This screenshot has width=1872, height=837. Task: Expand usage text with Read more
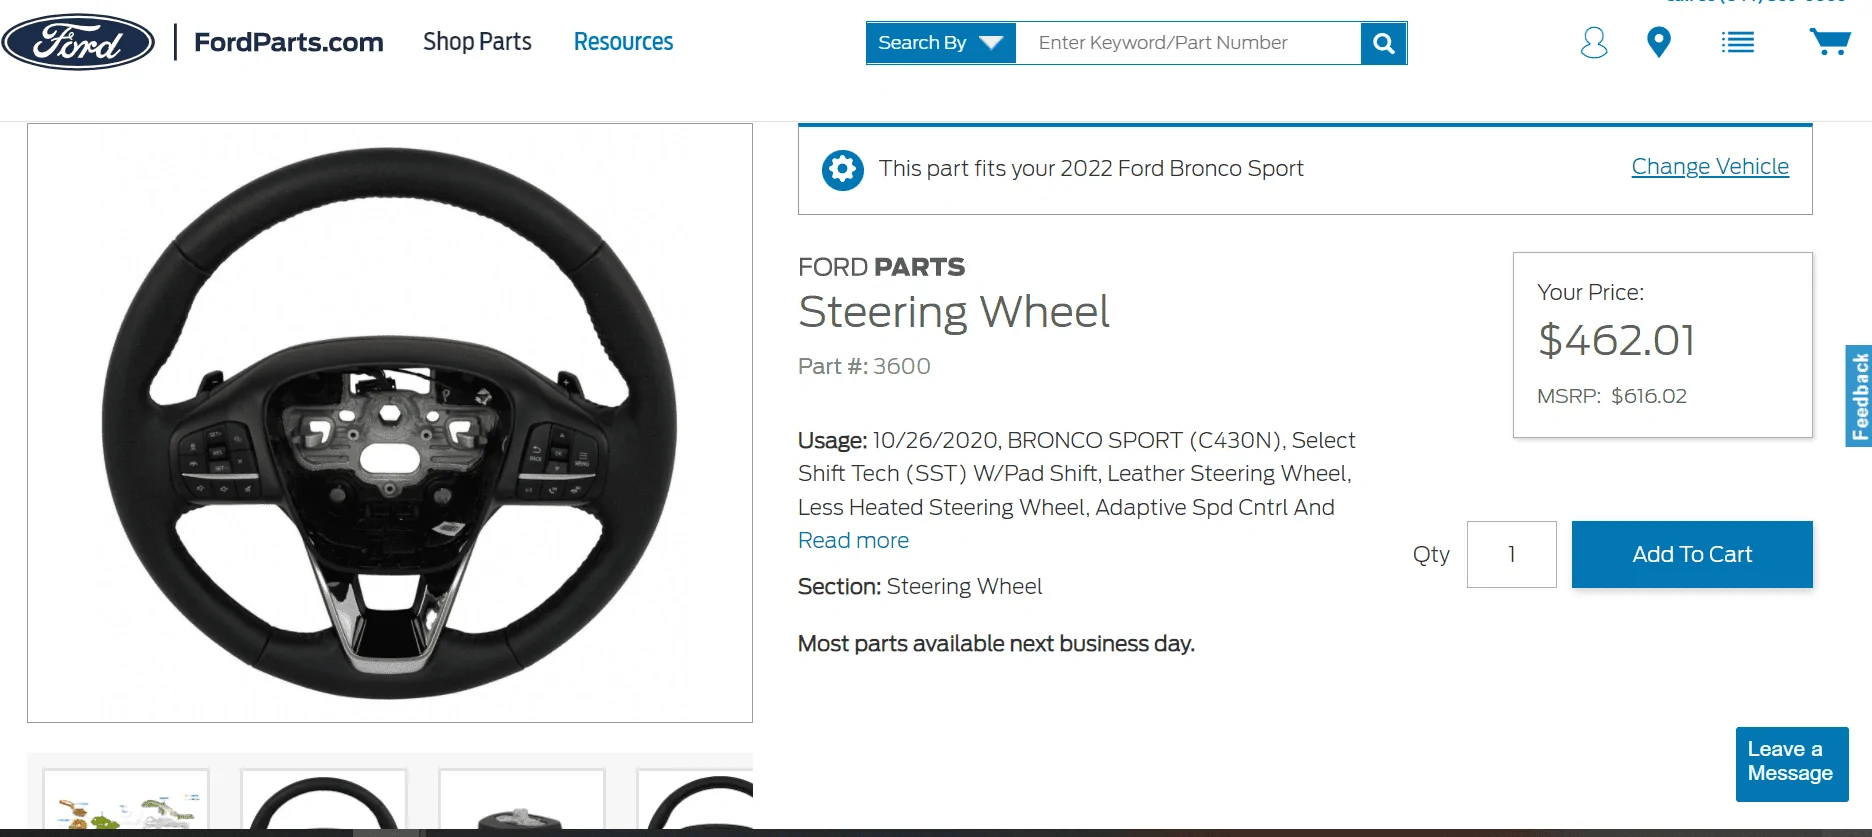point(853,541)
